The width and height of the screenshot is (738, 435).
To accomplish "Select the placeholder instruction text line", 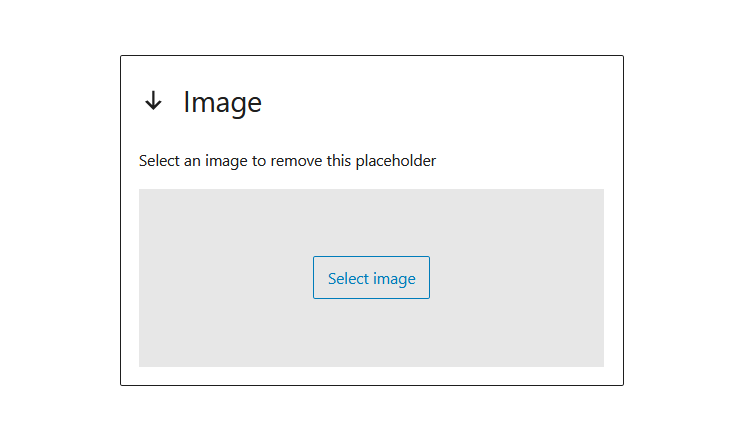I will 287,161.
